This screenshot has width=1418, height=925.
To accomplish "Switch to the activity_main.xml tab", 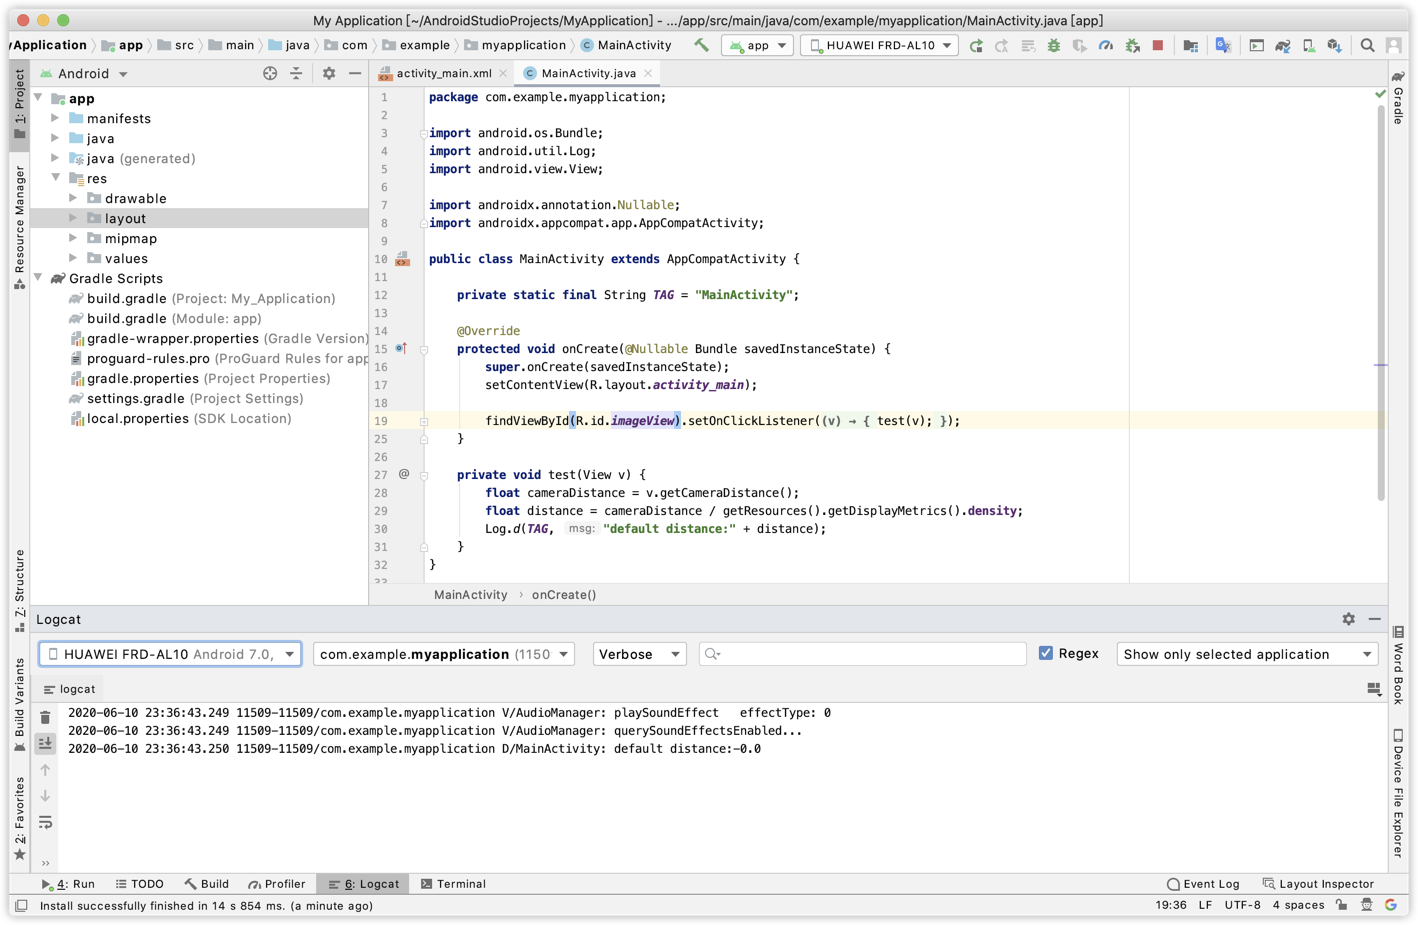I will pyautogui.click(x=443, y=73).
